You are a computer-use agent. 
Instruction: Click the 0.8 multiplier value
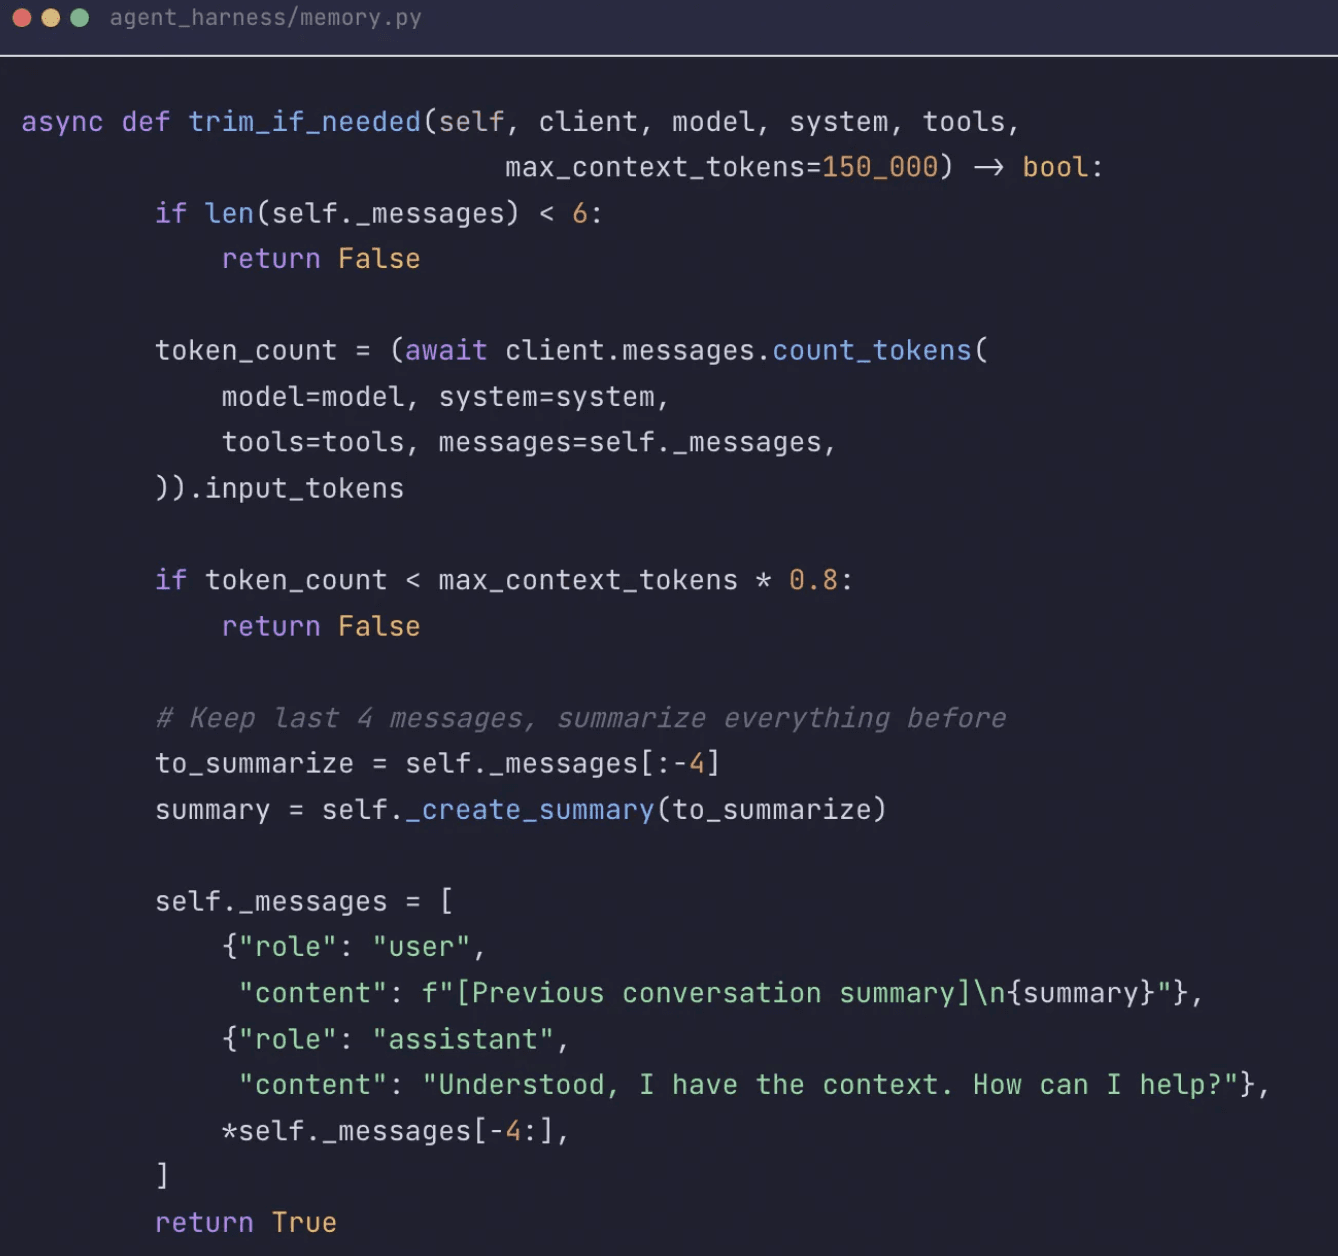(813, 580)
